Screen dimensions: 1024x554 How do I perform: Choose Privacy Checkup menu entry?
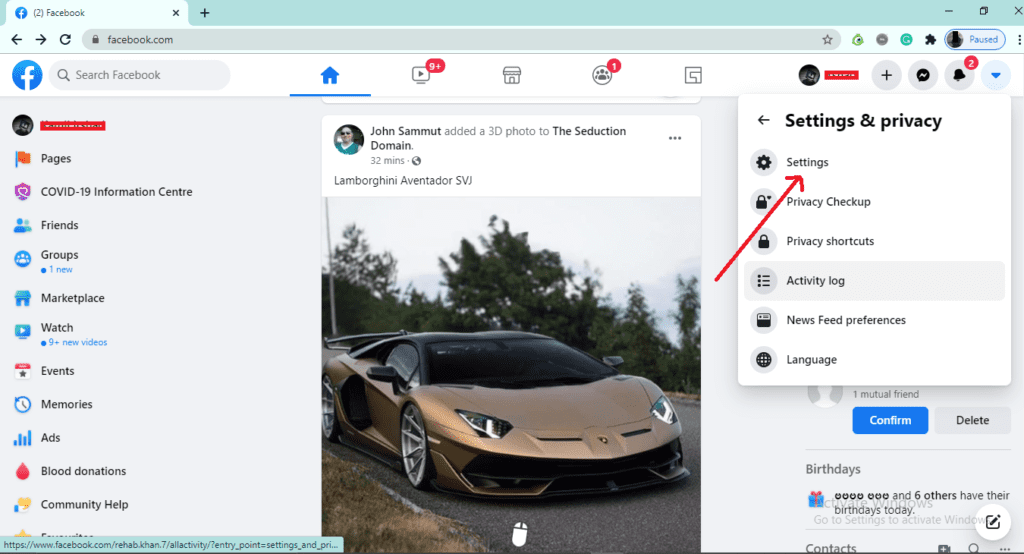pyautogui.click(x=828, y=202)
